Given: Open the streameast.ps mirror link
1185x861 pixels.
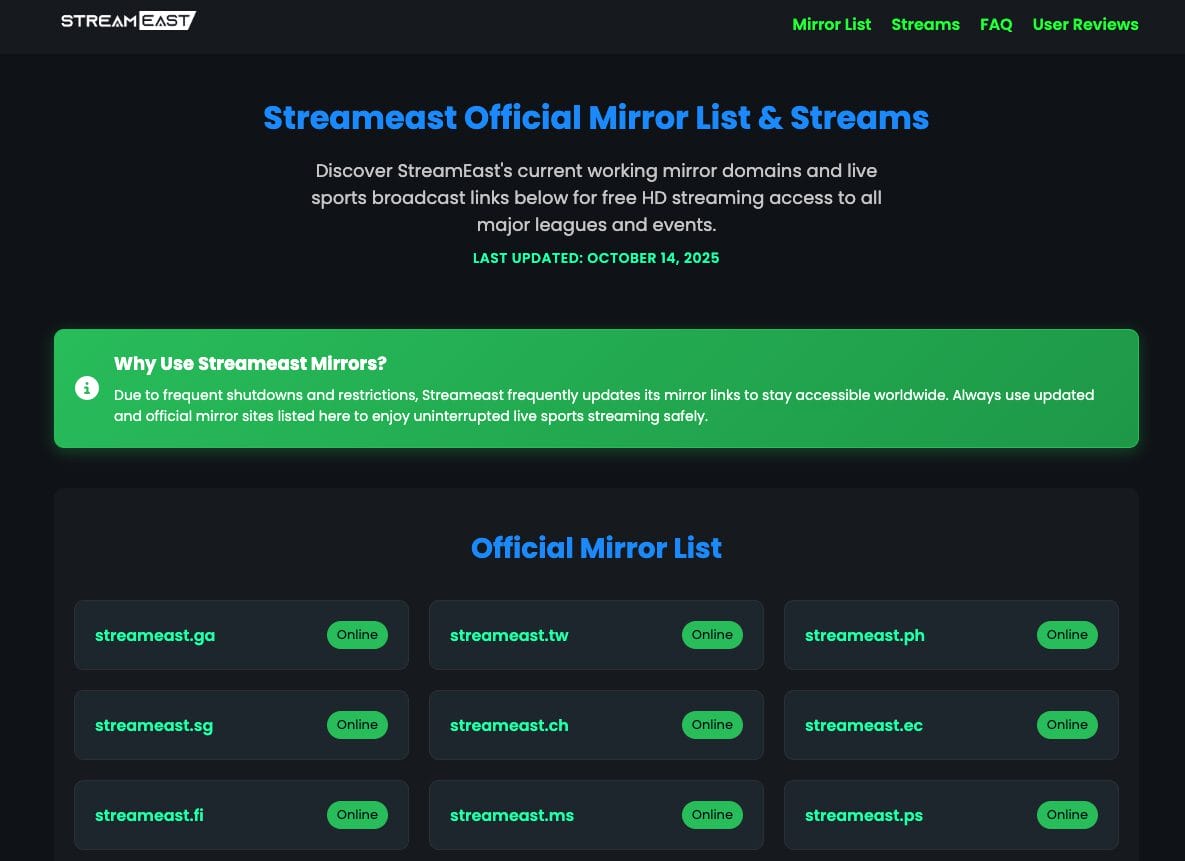Looking at the screenshot, I should [864, 815].
